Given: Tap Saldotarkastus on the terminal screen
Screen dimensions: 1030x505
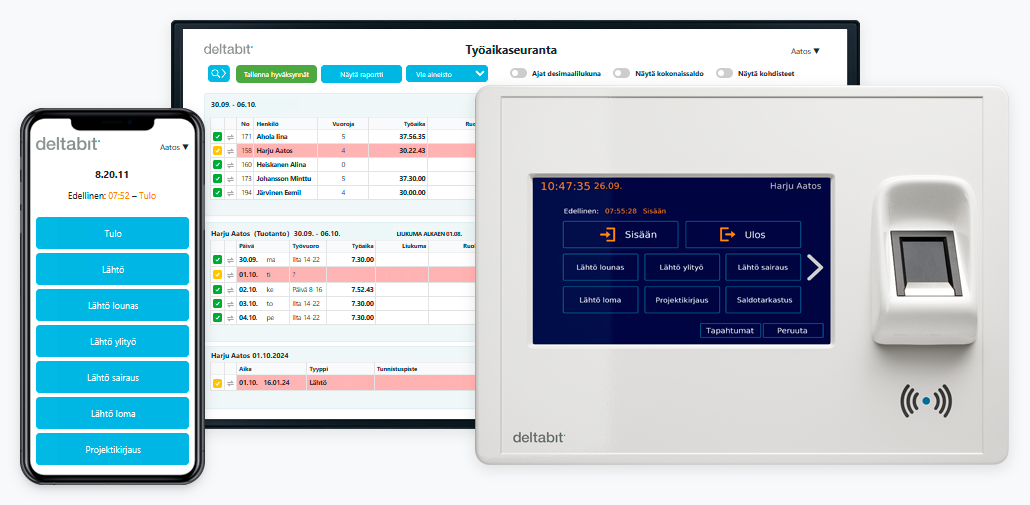Looking at the screenshot, I should 763,299.
